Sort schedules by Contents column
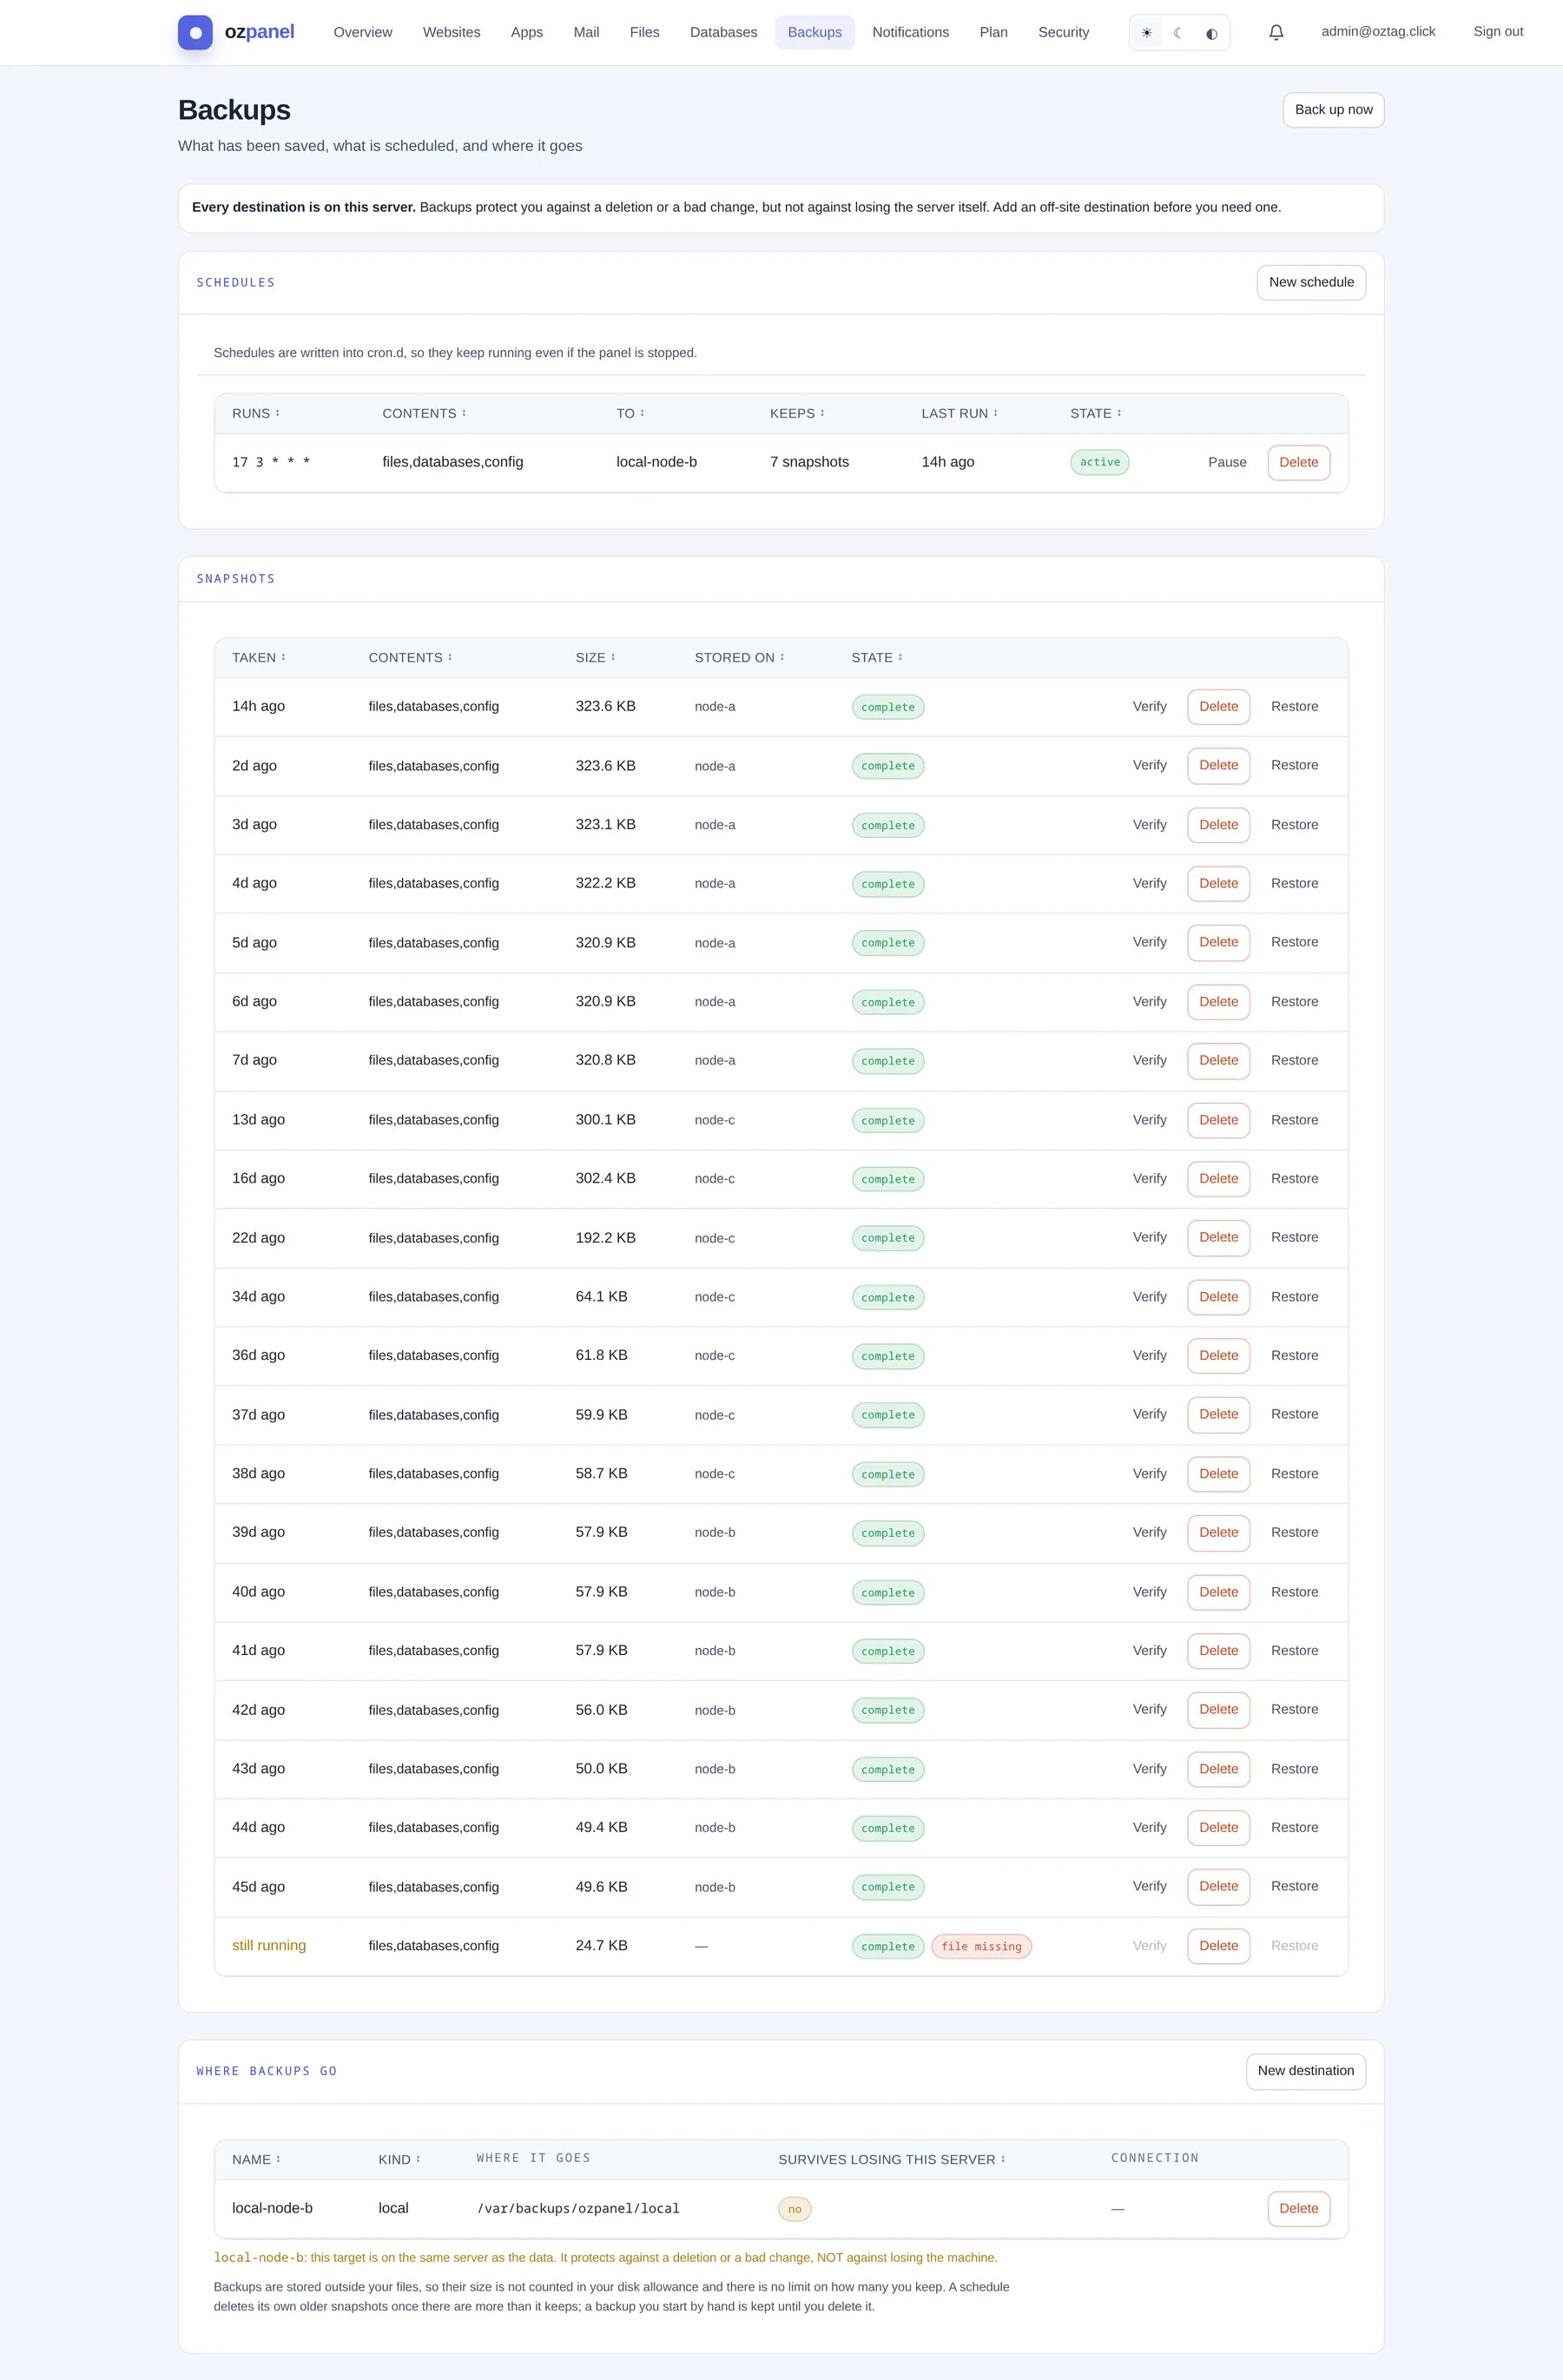Screen dimensions: 1563x2380 (x=424, y=413)
